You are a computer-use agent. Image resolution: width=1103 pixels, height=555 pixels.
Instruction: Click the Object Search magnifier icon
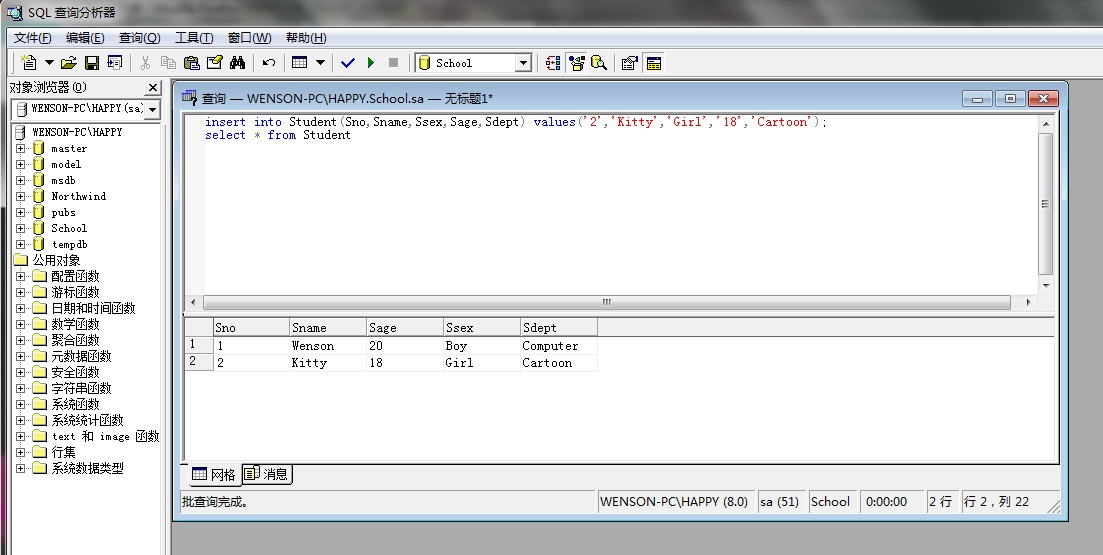[599, 63]
